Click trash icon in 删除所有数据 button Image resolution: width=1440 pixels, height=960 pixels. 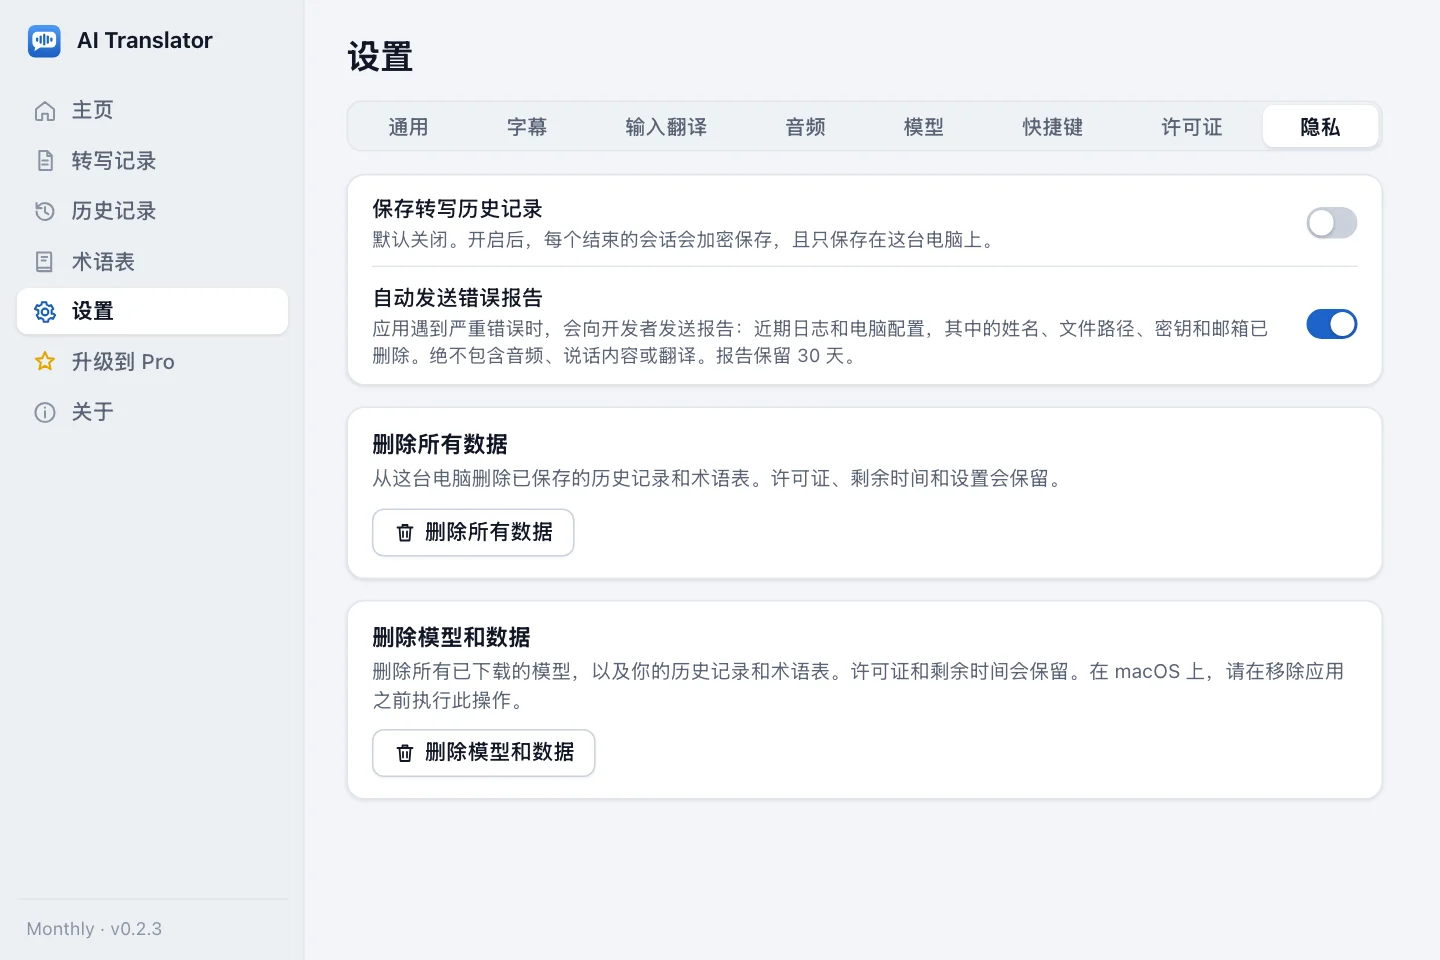[405, 533]
